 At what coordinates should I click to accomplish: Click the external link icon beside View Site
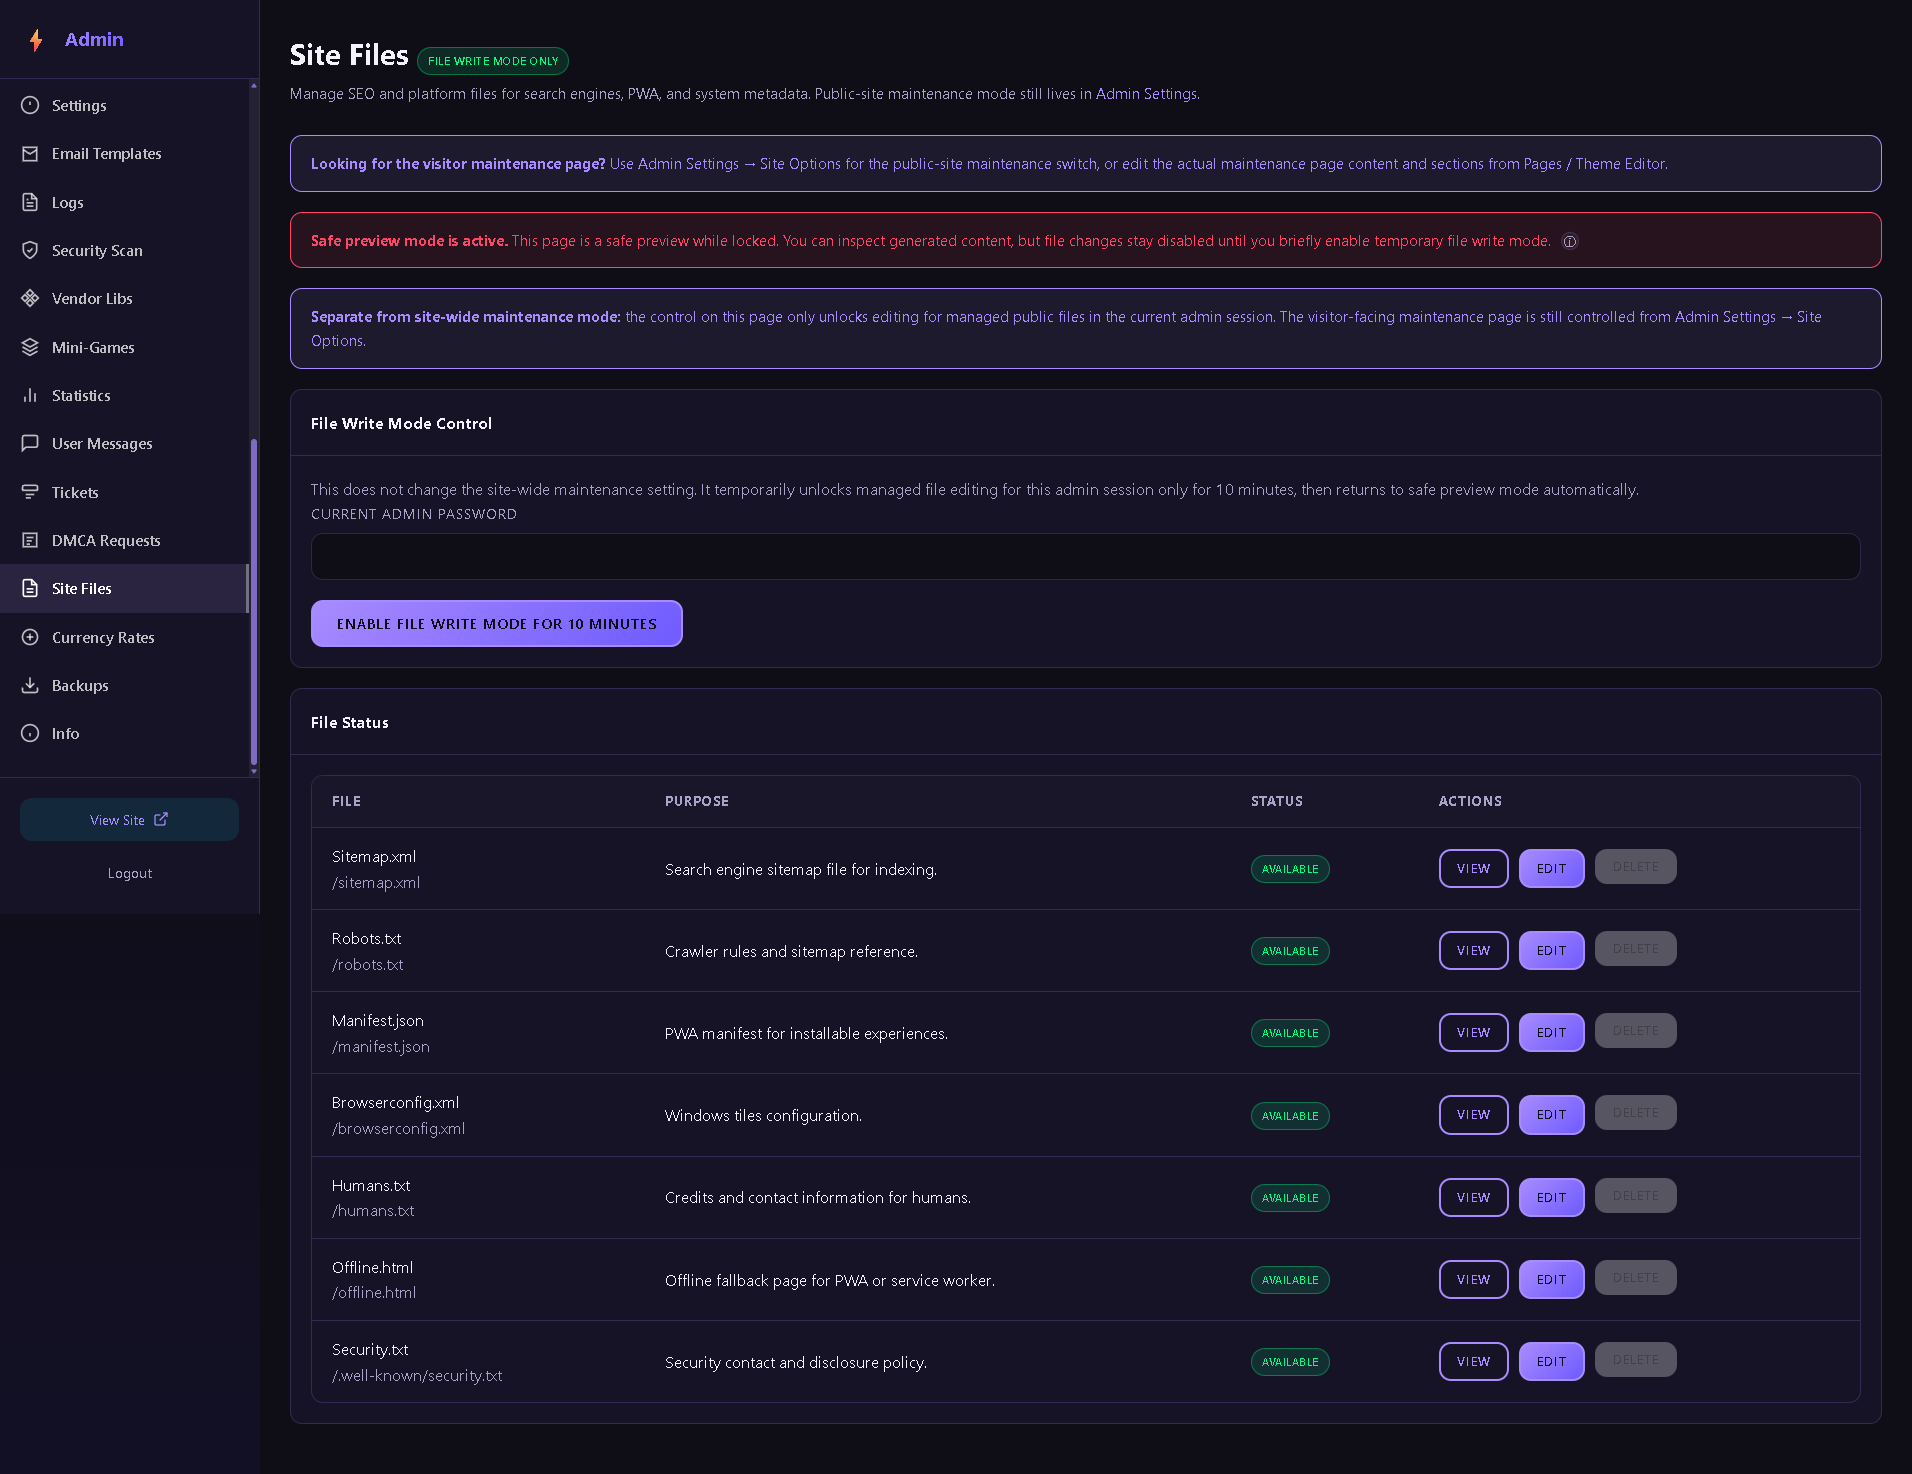pyautogui.click(x=161, y=819)
